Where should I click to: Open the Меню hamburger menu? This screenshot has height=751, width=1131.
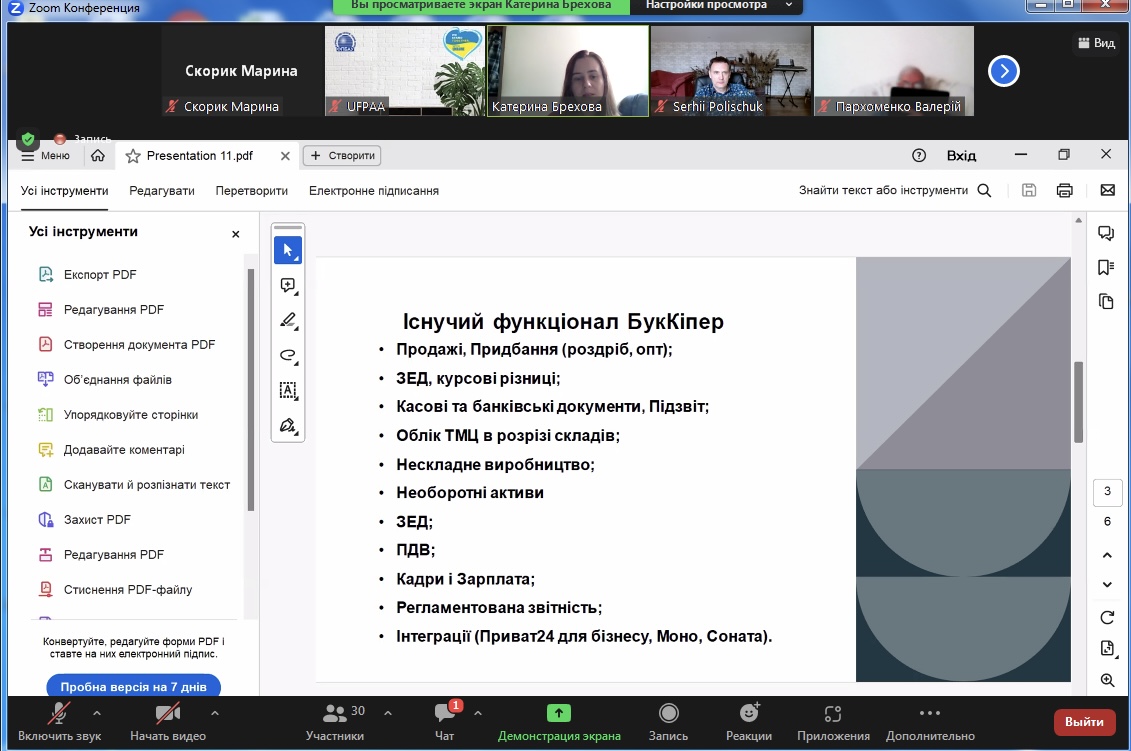click(45, 156)
